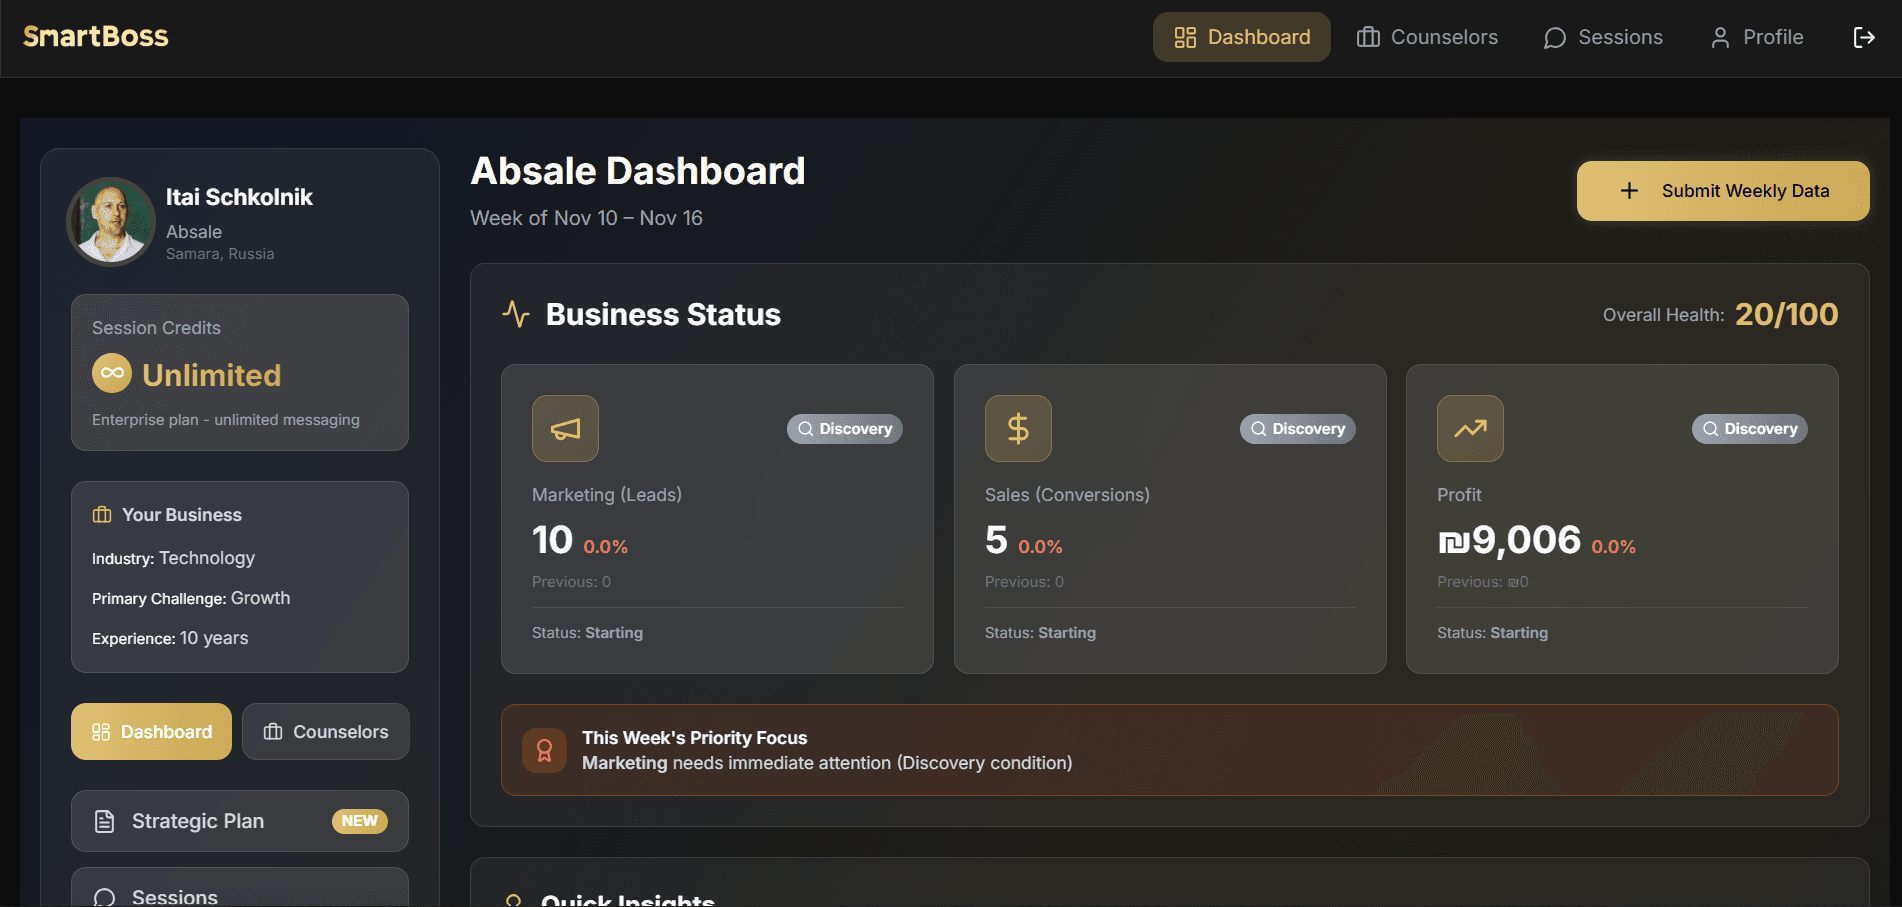Select the dollar icon on Sales card

[x=1018, y=428]
